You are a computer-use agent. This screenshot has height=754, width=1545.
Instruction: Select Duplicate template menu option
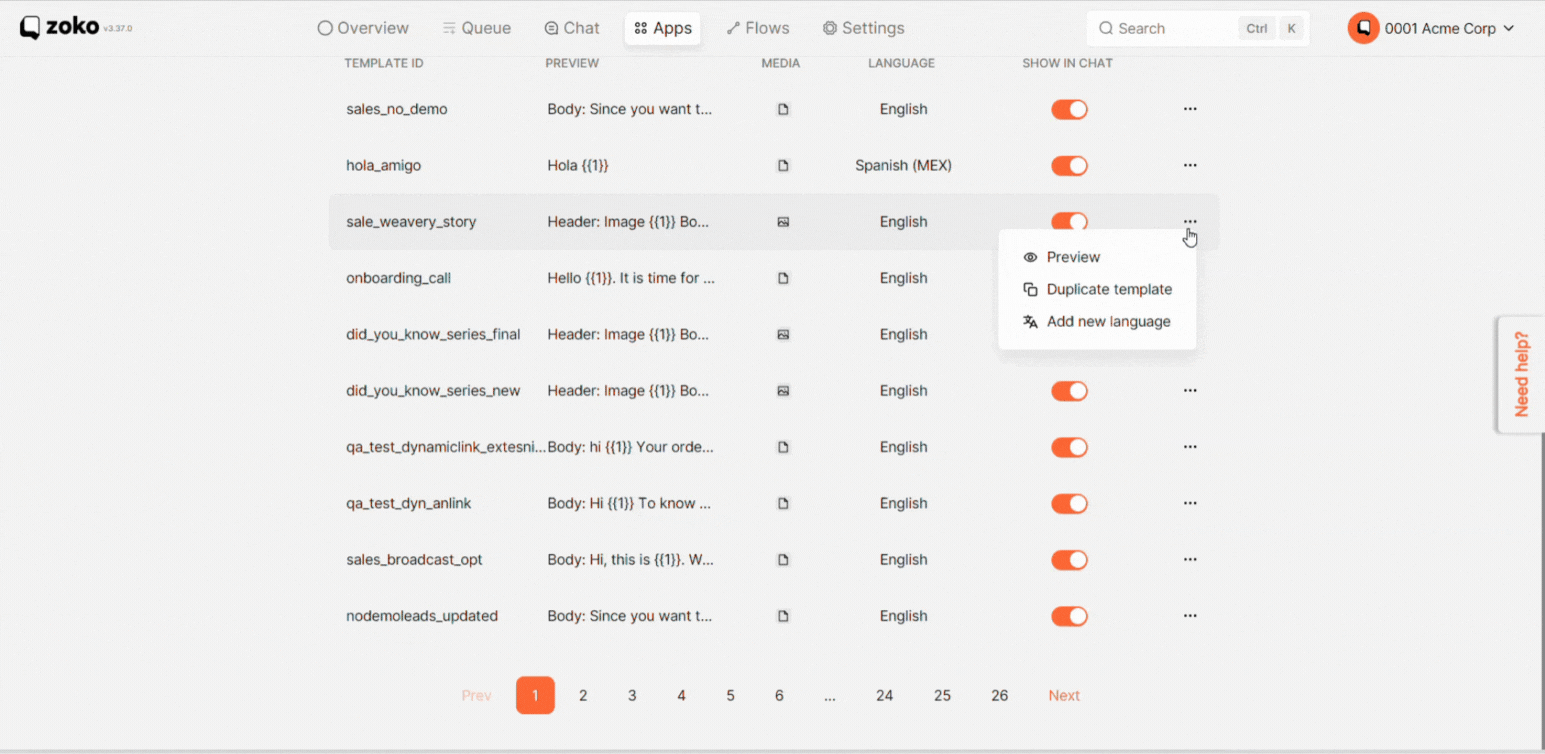[1097, 289]
